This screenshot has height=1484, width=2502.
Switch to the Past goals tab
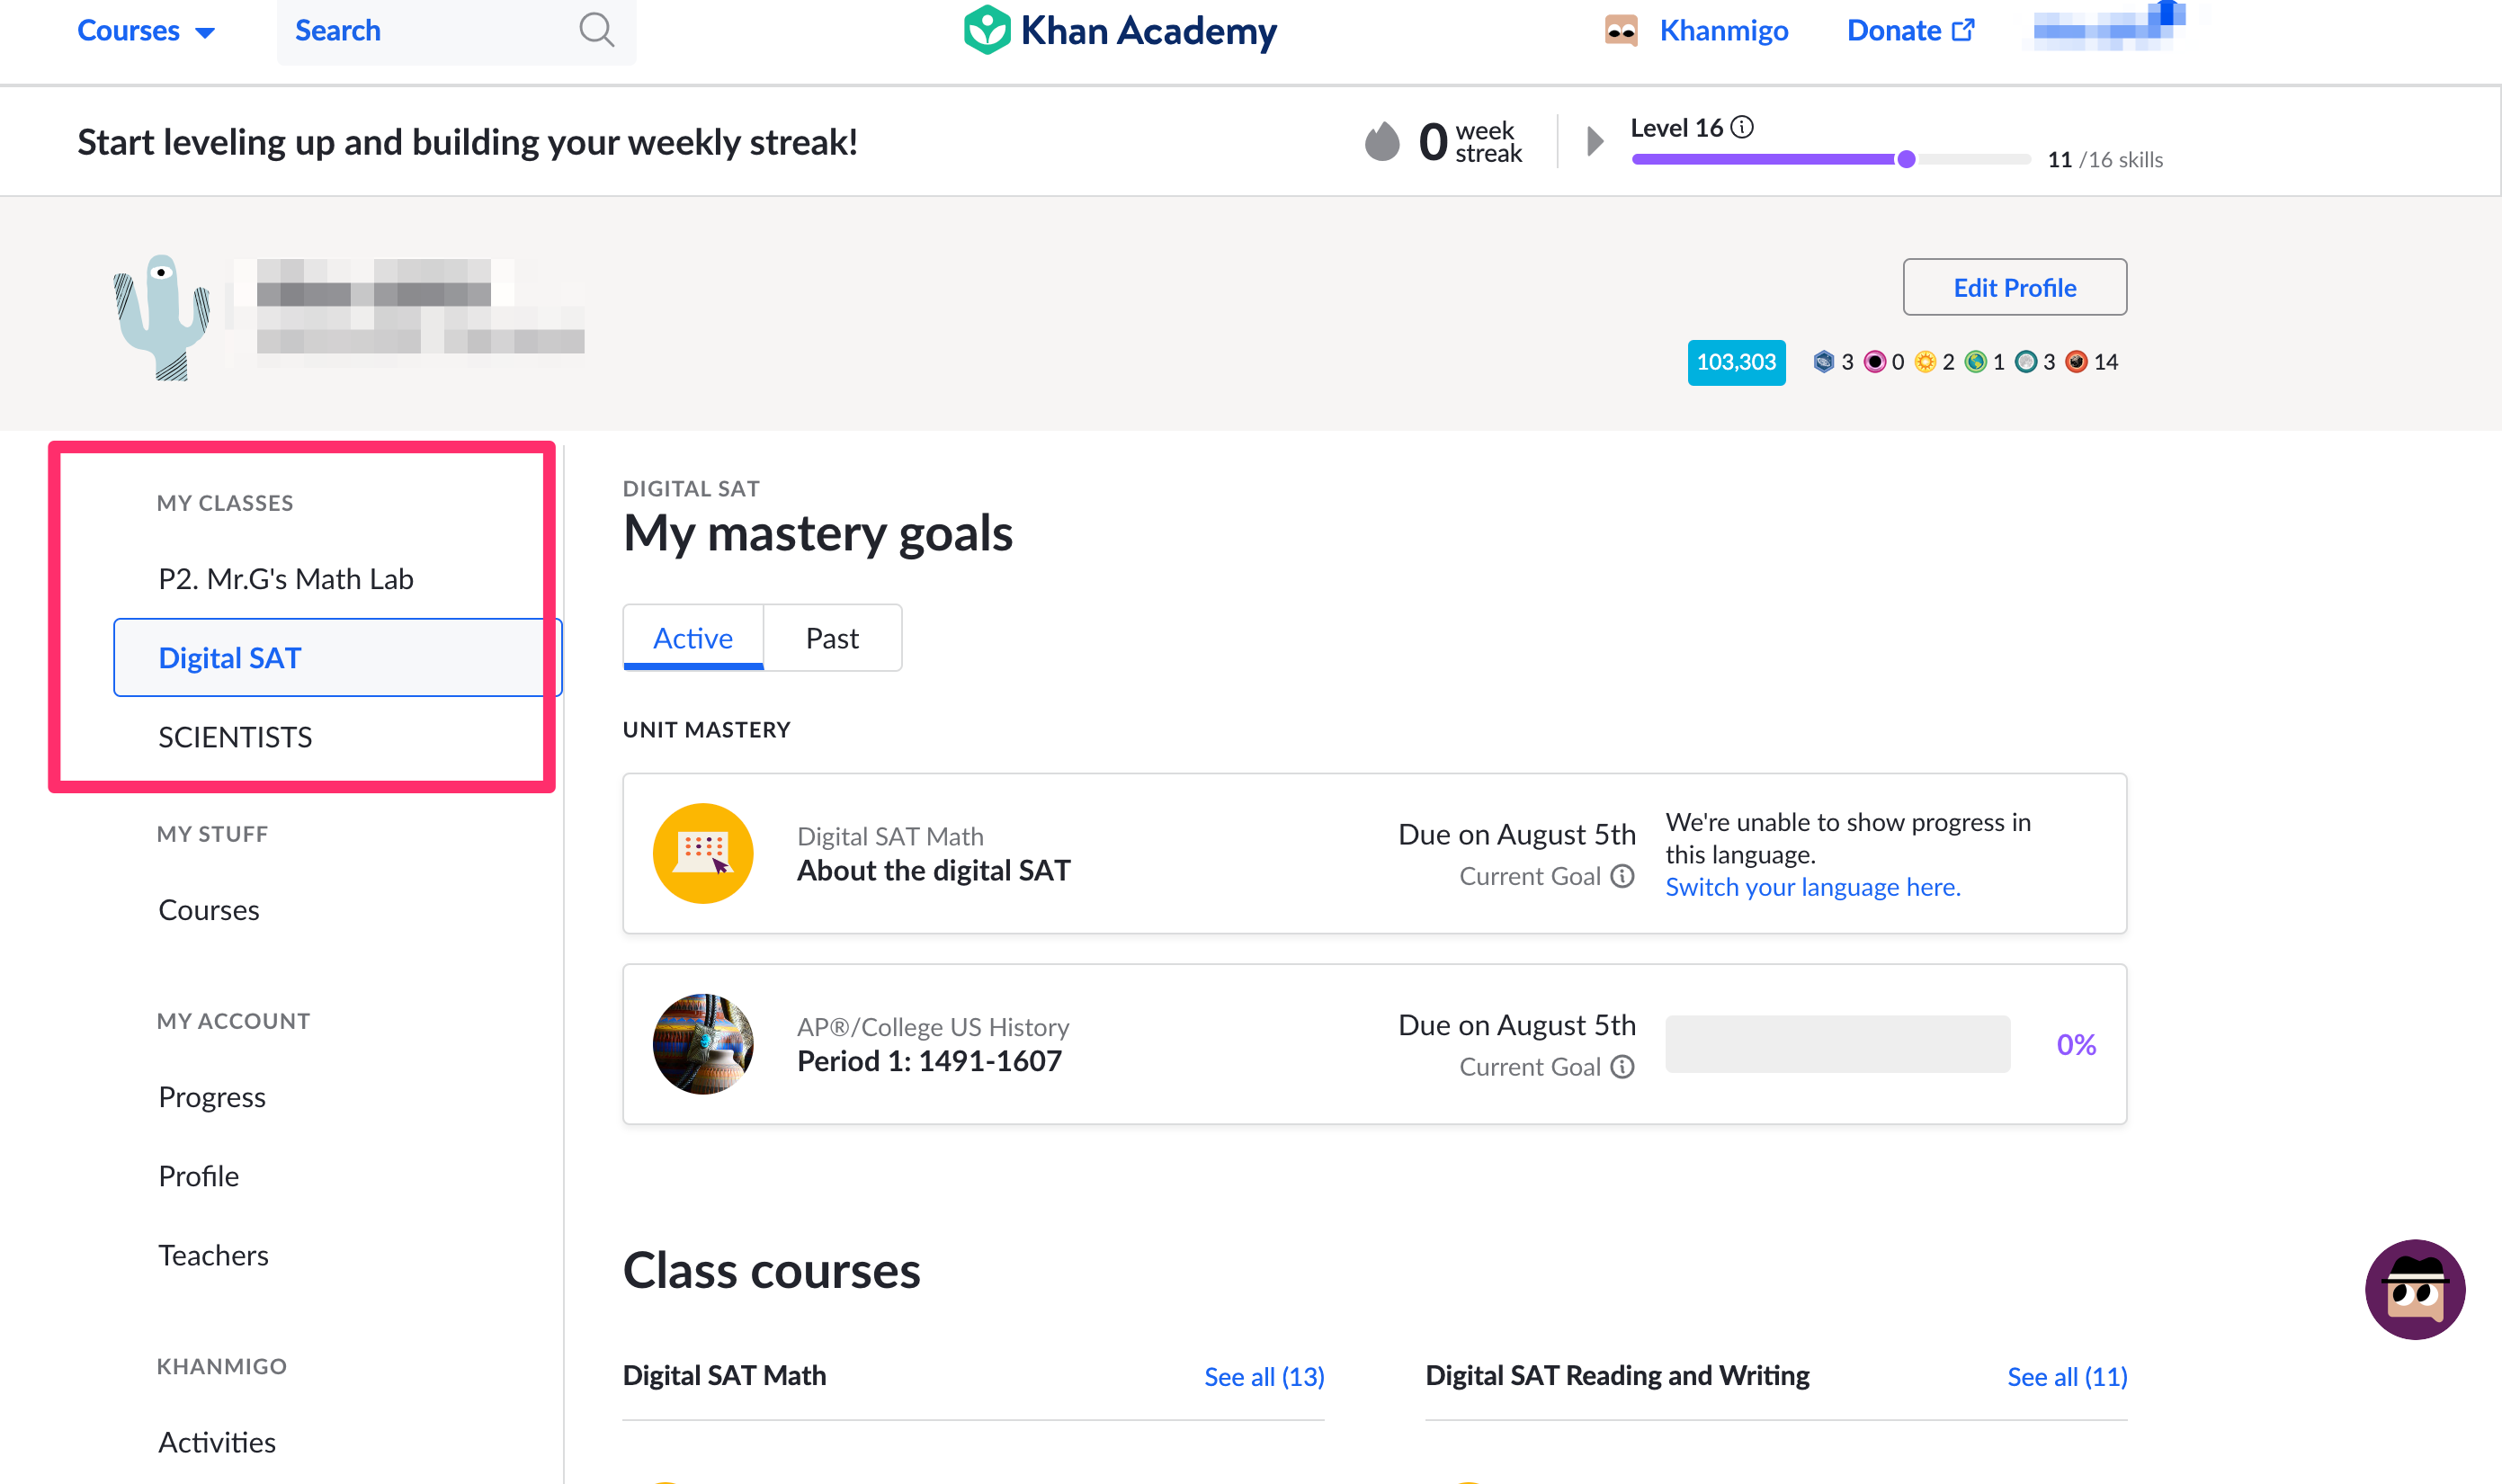832,638
